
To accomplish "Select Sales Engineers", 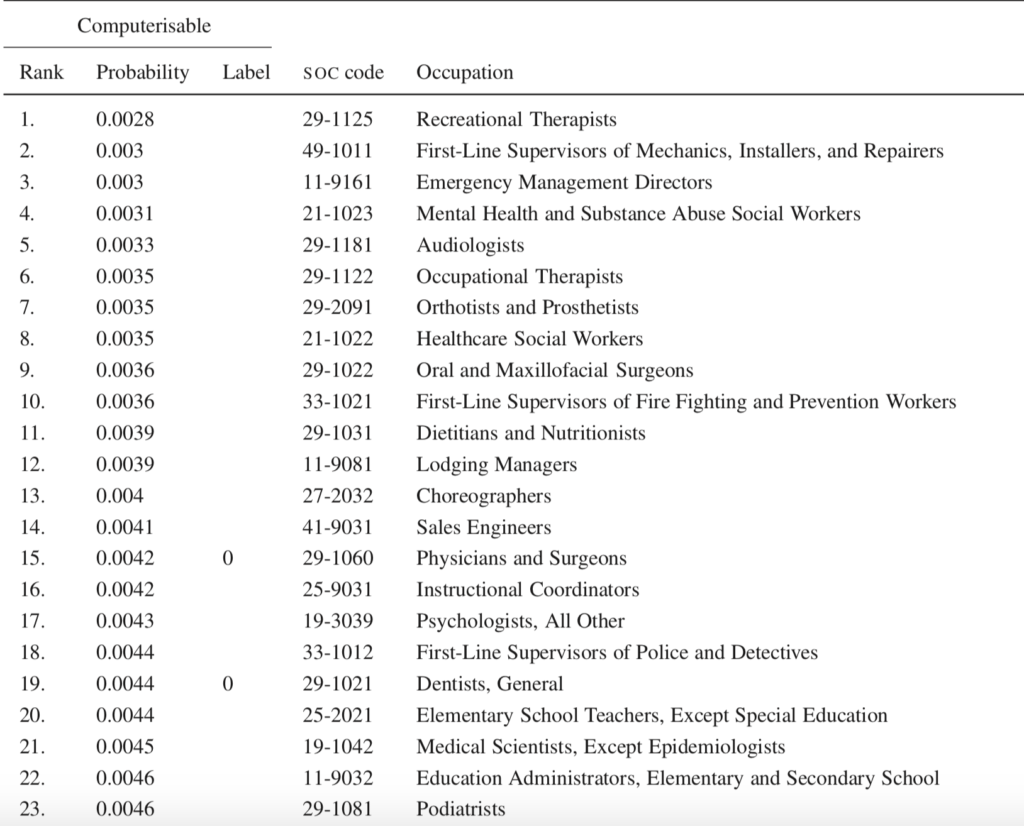I will pos(484,528).
